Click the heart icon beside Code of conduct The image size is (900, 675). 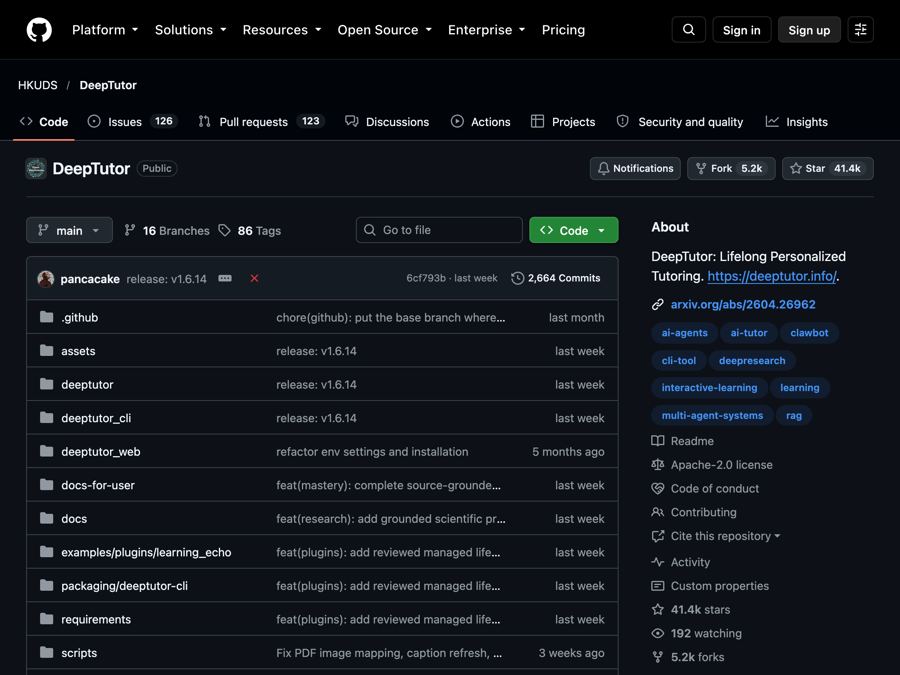(x=658, y=488)
